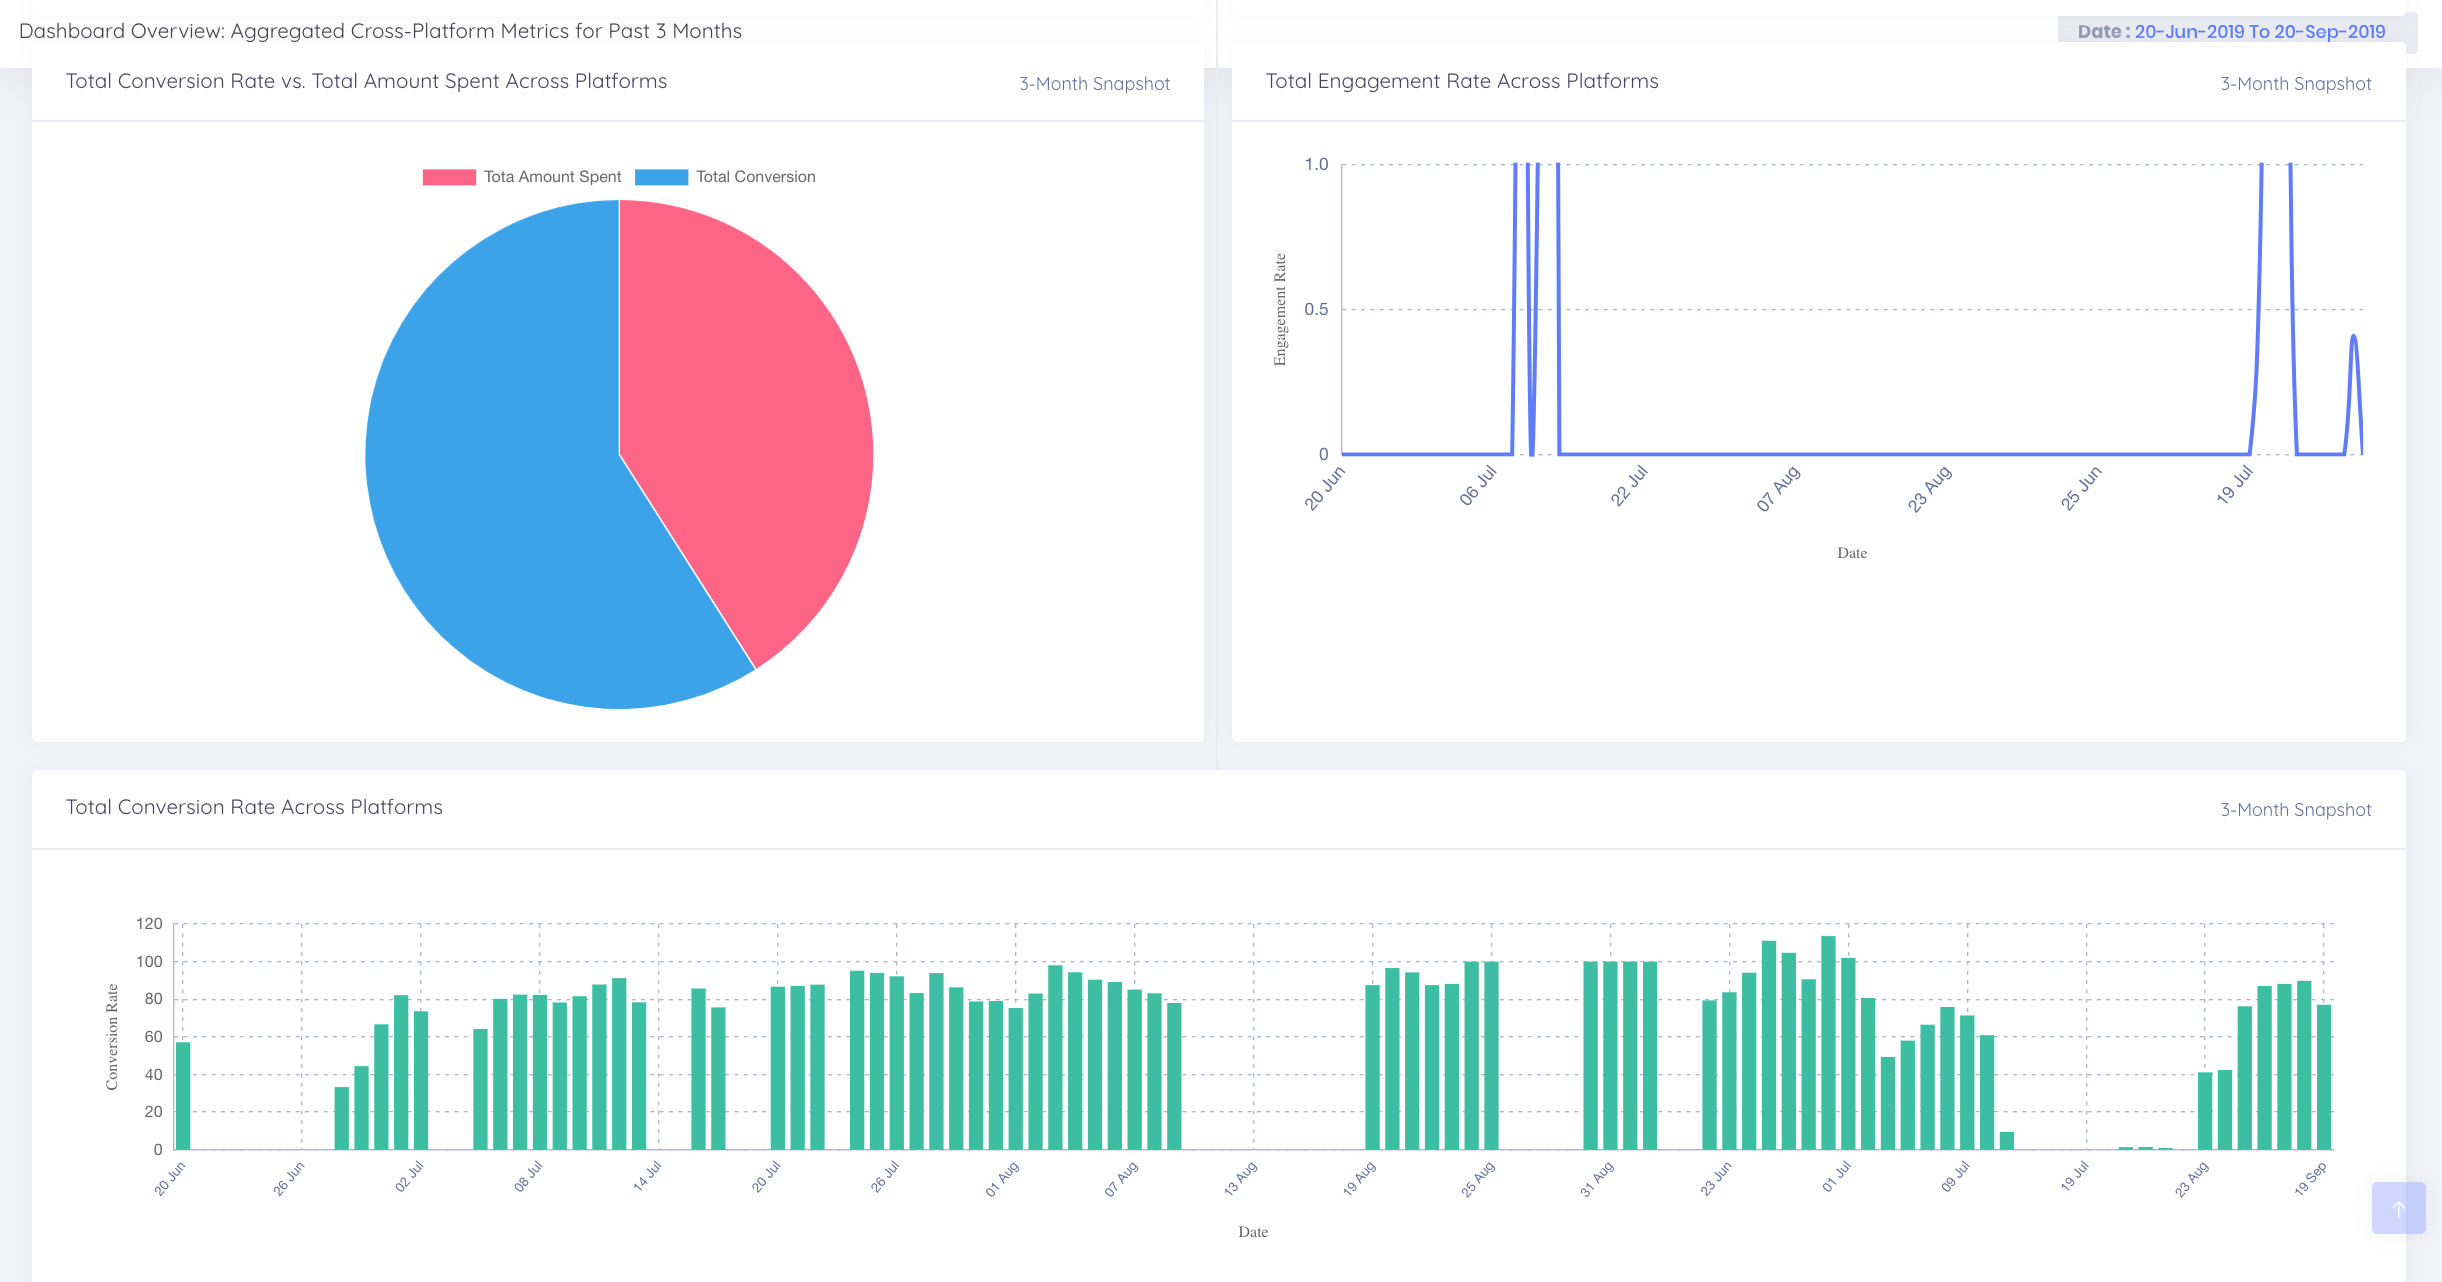The width and height of the screenshot is (2442, 1282).
Task: Hide the Total Conversion legend label
Action: [x=755, y=177]
